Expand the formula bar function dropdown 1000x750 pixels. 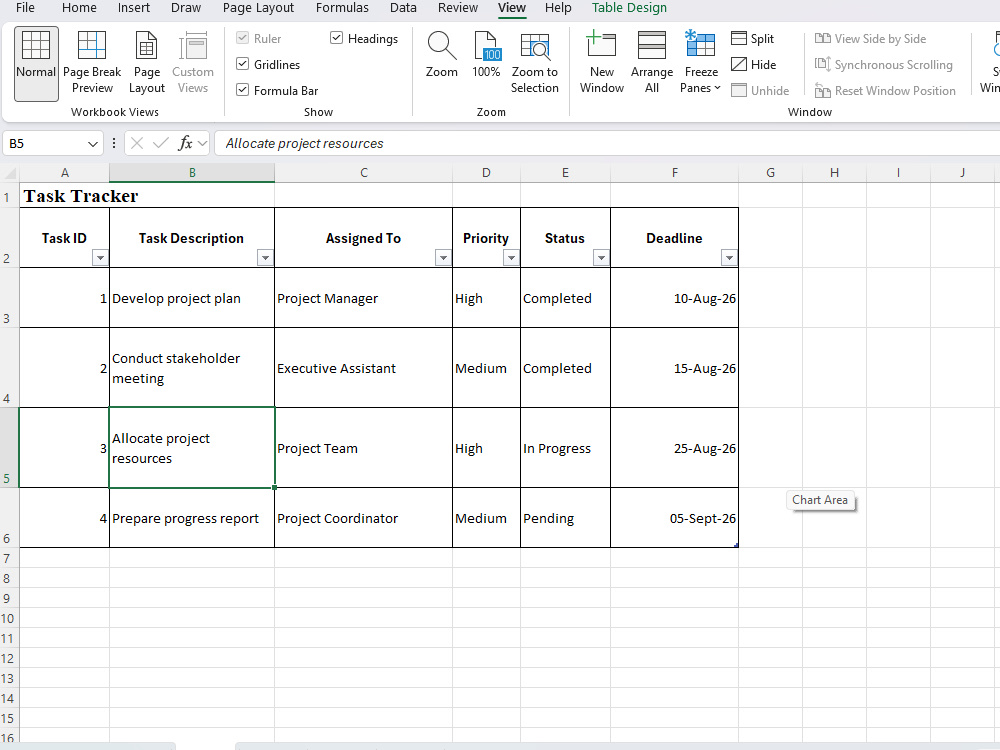click(203, 143)
